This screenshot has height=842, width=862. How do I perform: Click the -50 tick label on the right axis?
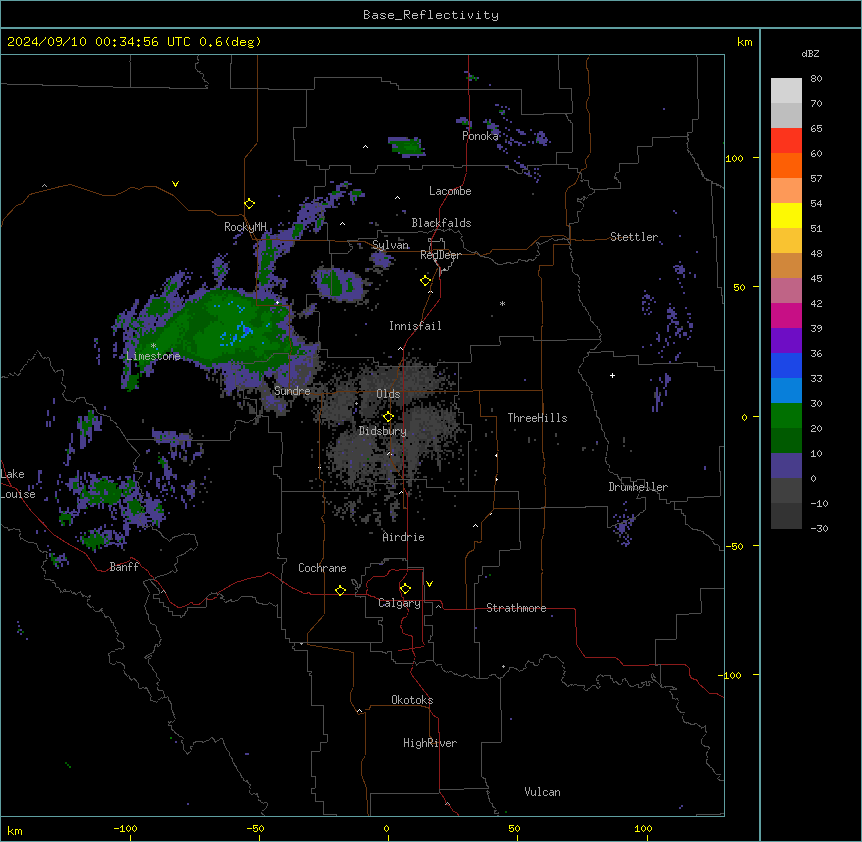(x=734, y=546)
